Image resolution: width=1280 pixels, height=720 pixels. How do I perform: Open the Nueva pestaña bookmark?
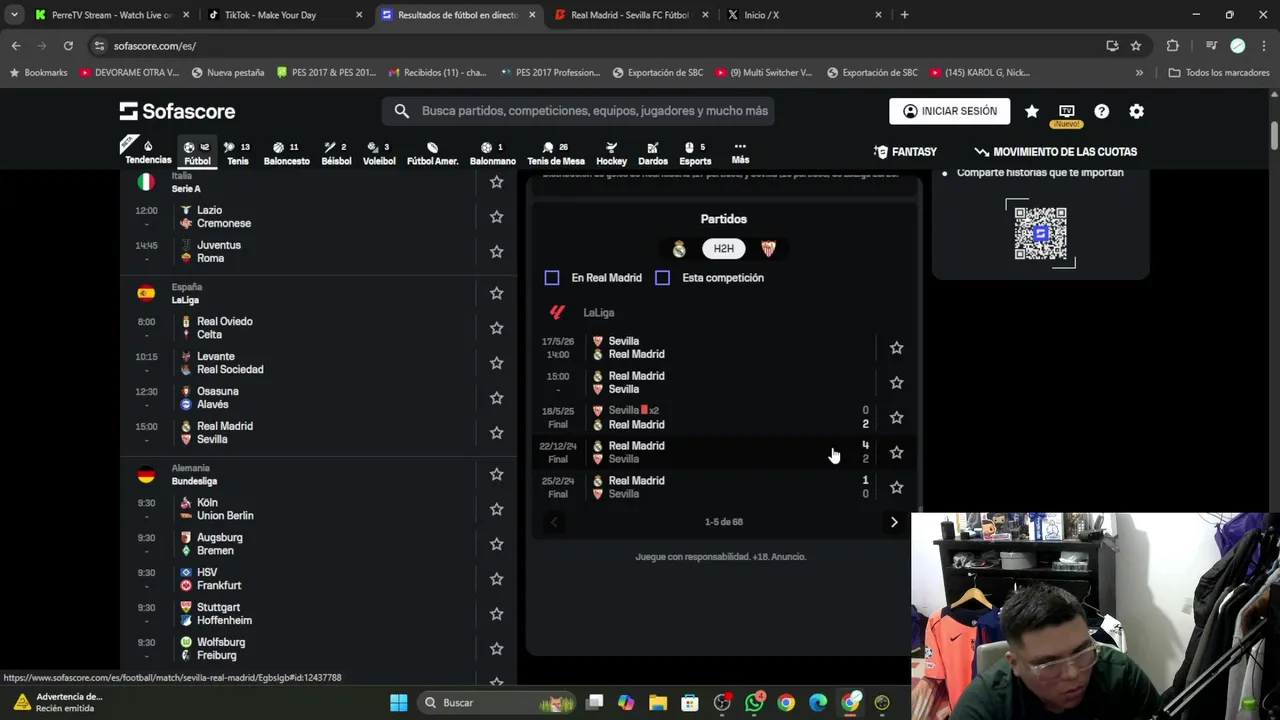point(228,73)
